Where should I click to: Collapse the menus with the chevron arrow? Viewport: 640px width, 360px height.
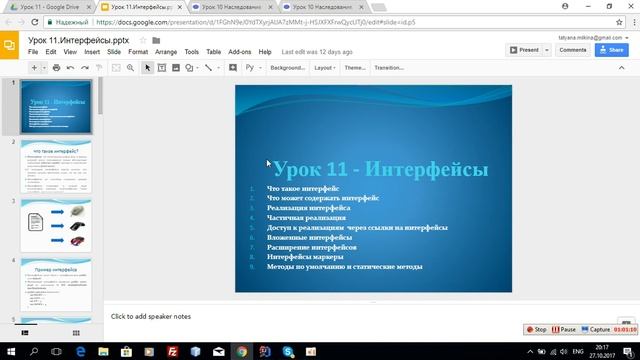622,68
